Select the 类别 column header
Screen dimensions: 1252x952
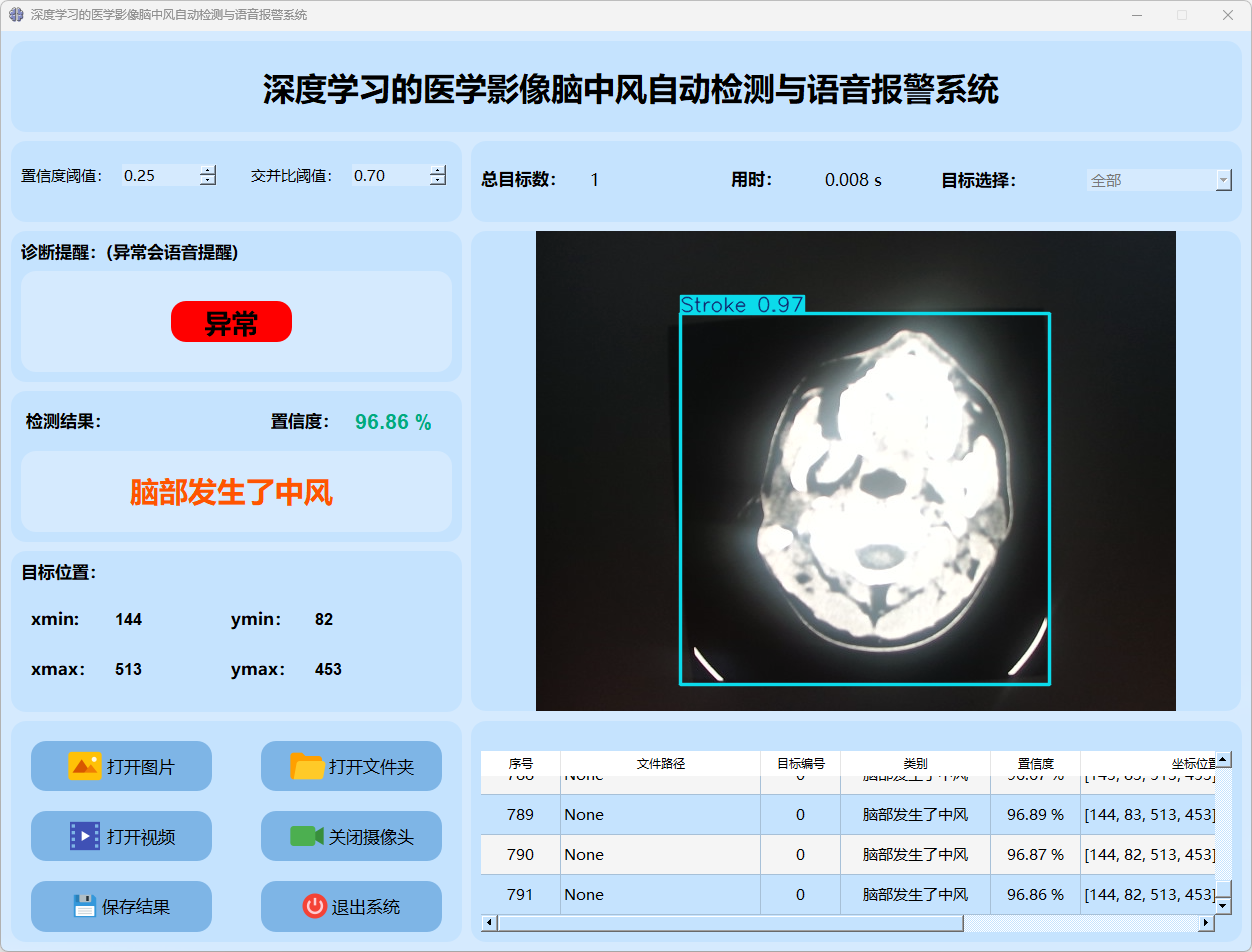915,763
